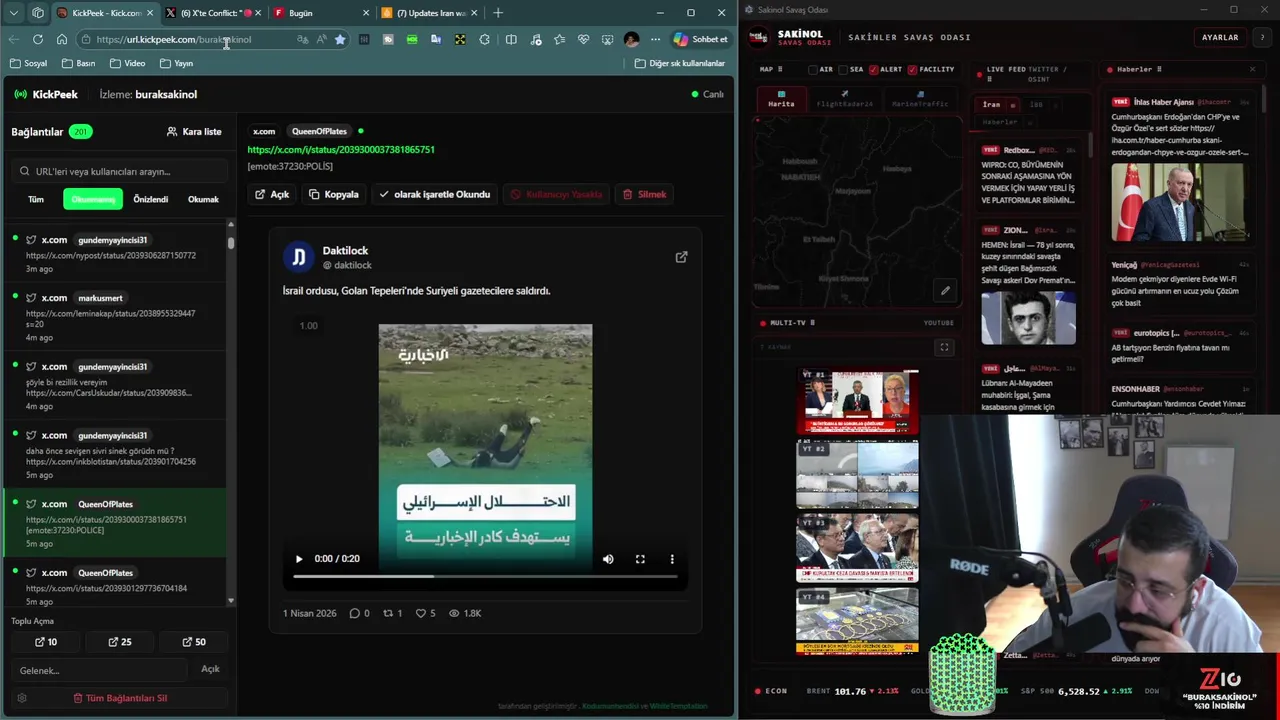Enable the AIR checkbox in Savaş Odası
The height and width of the screenshot is (720, 1280).
coord(813,70)
